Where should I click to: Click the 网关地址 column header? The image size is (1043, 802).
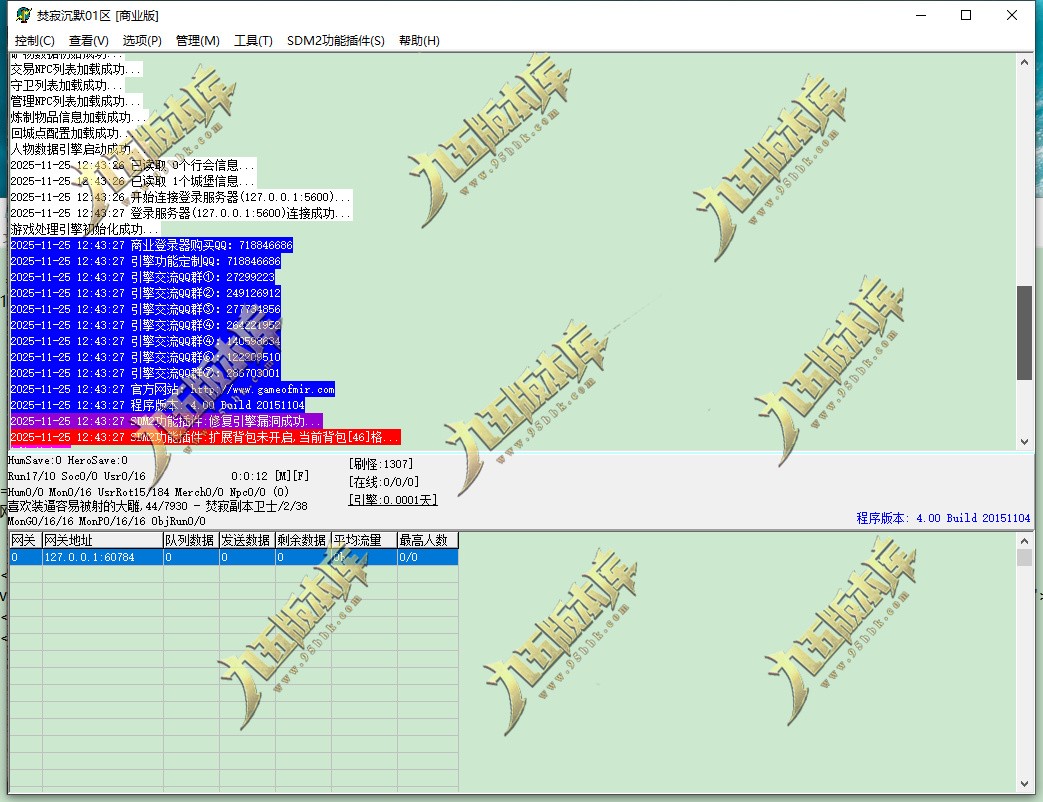point(102,540)
